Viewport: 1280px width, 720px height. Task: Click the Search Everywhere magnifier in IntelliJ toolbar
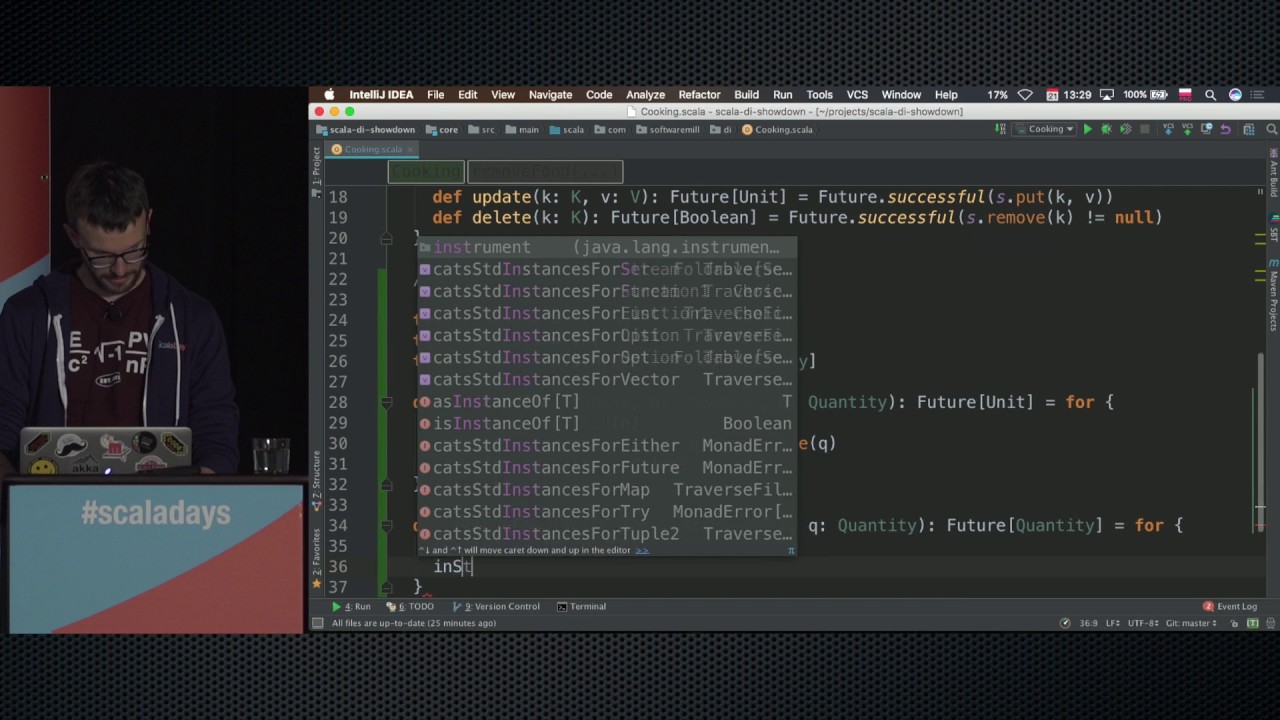(x=1272, y=129)
